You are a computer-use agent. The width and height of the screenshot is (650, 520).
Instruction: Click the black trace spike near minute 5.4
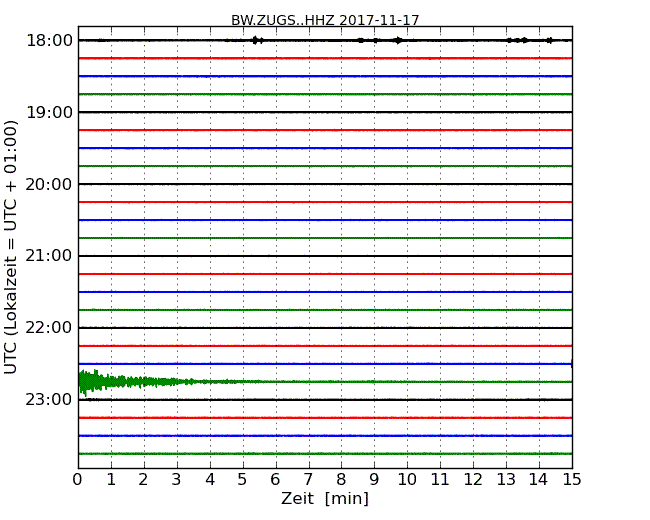257,40
